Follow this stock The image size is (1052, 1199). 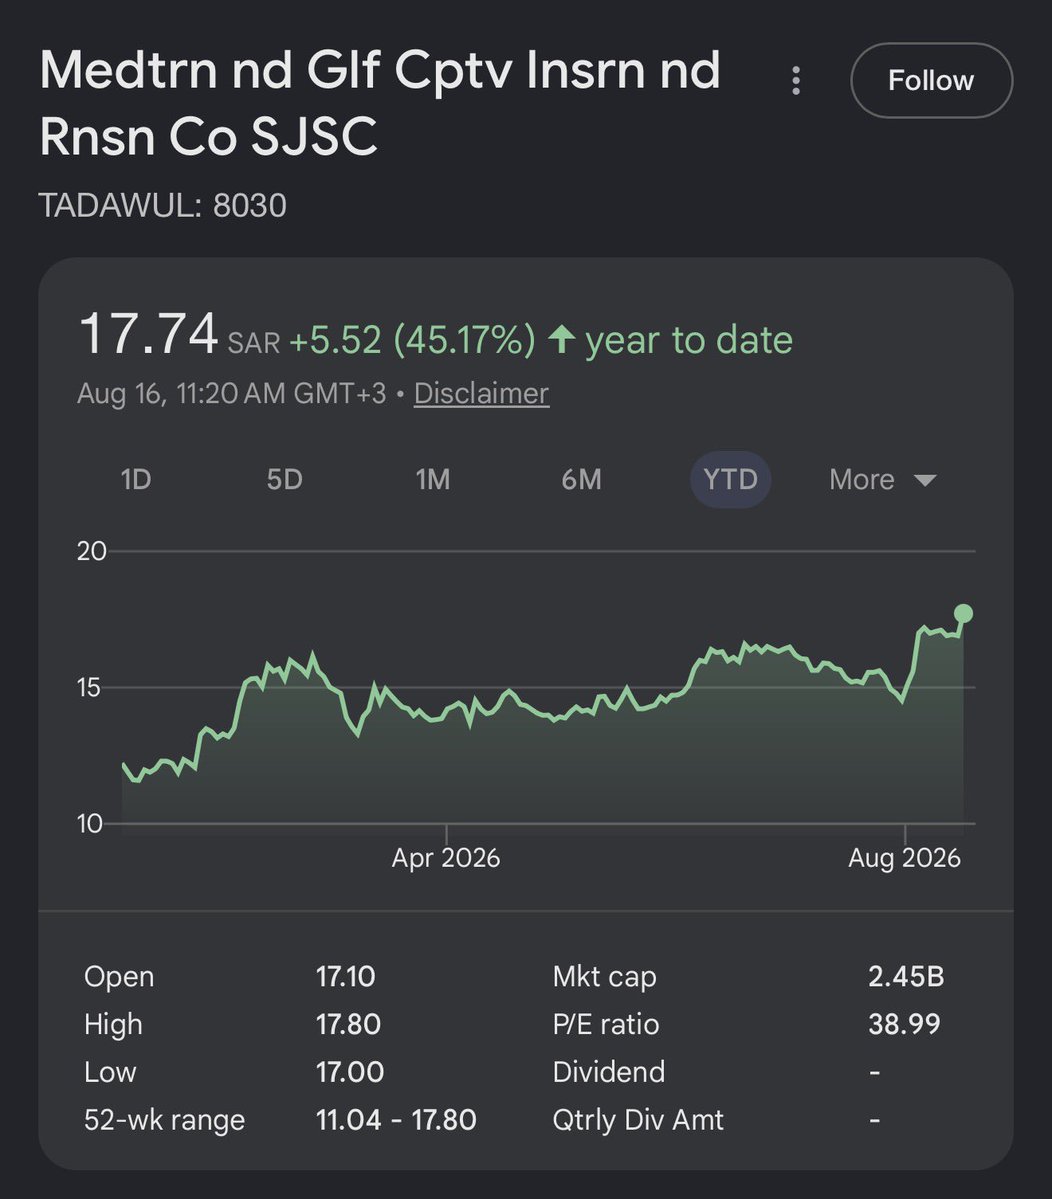click(931, 80)
